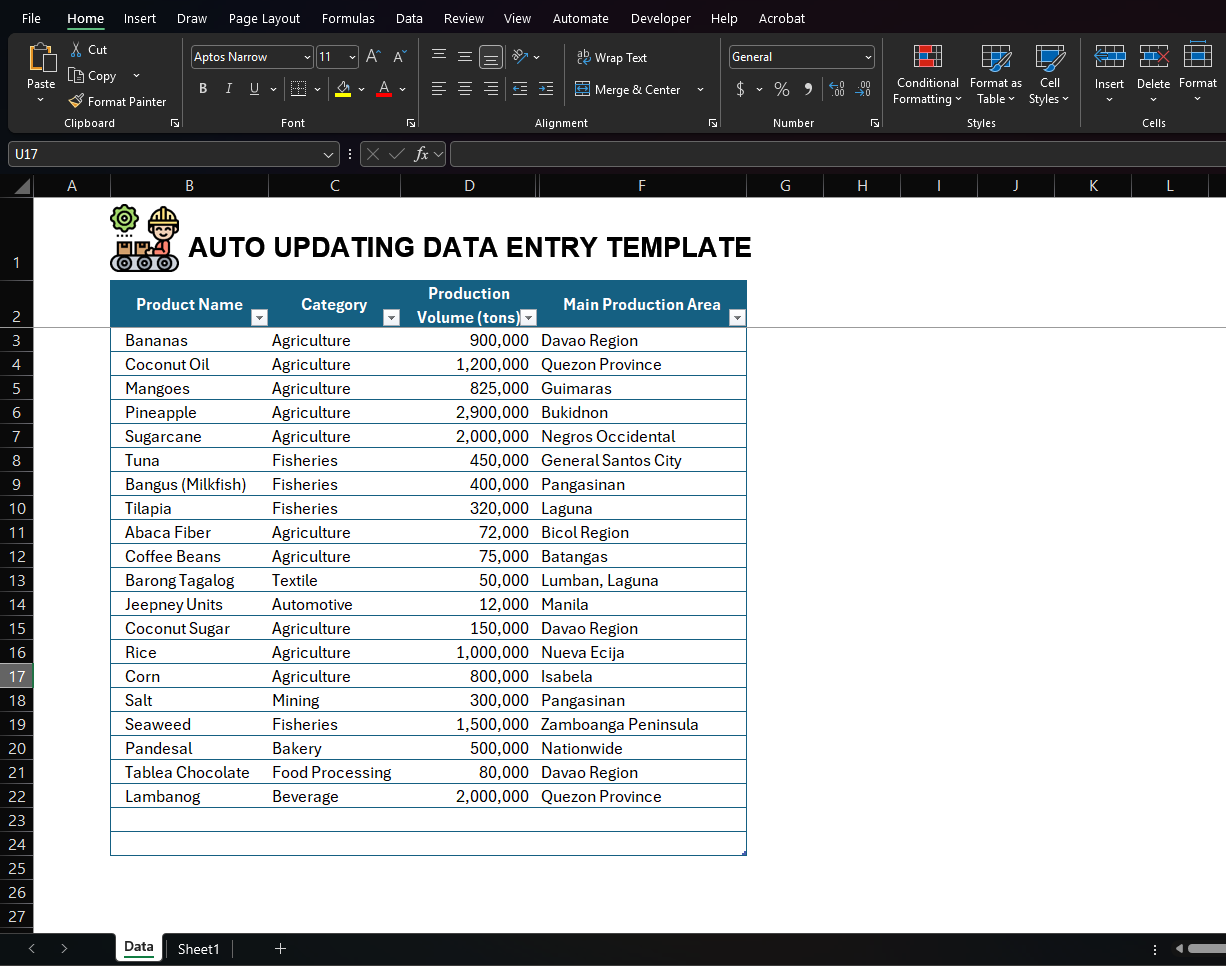Switch to the Formulas ribbon tab

pyautogui.click(x=348, y=18)
